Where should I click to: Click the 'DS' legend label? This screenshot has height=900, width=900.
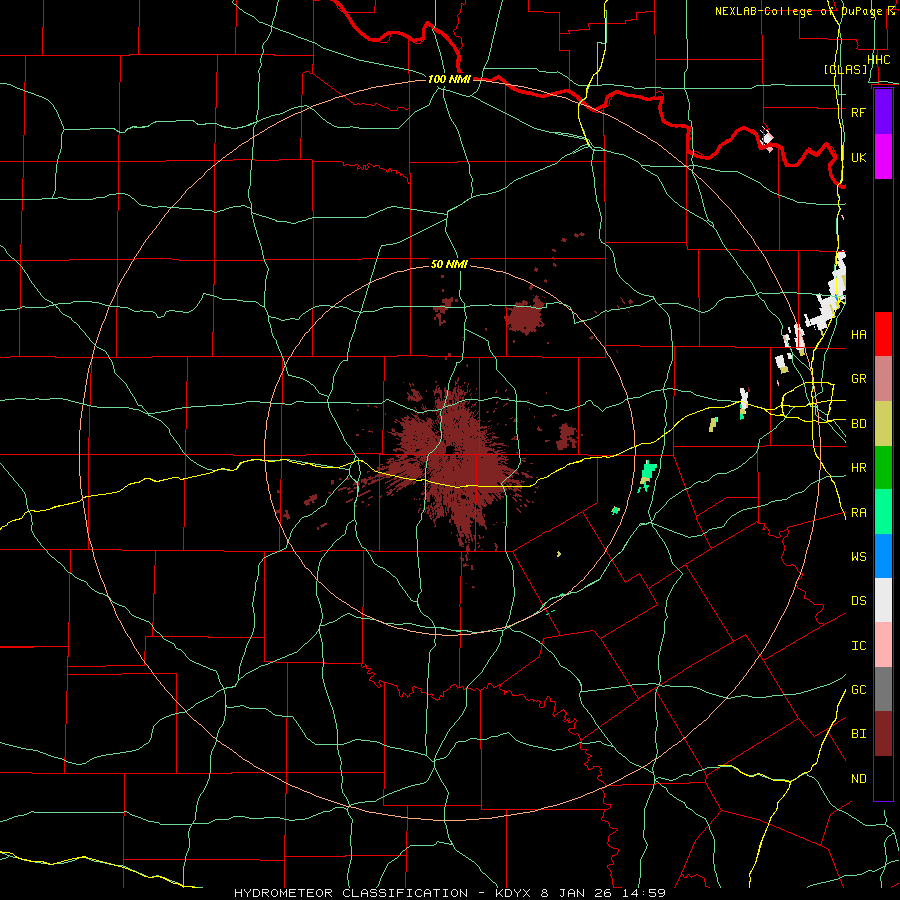pos(858,601)
